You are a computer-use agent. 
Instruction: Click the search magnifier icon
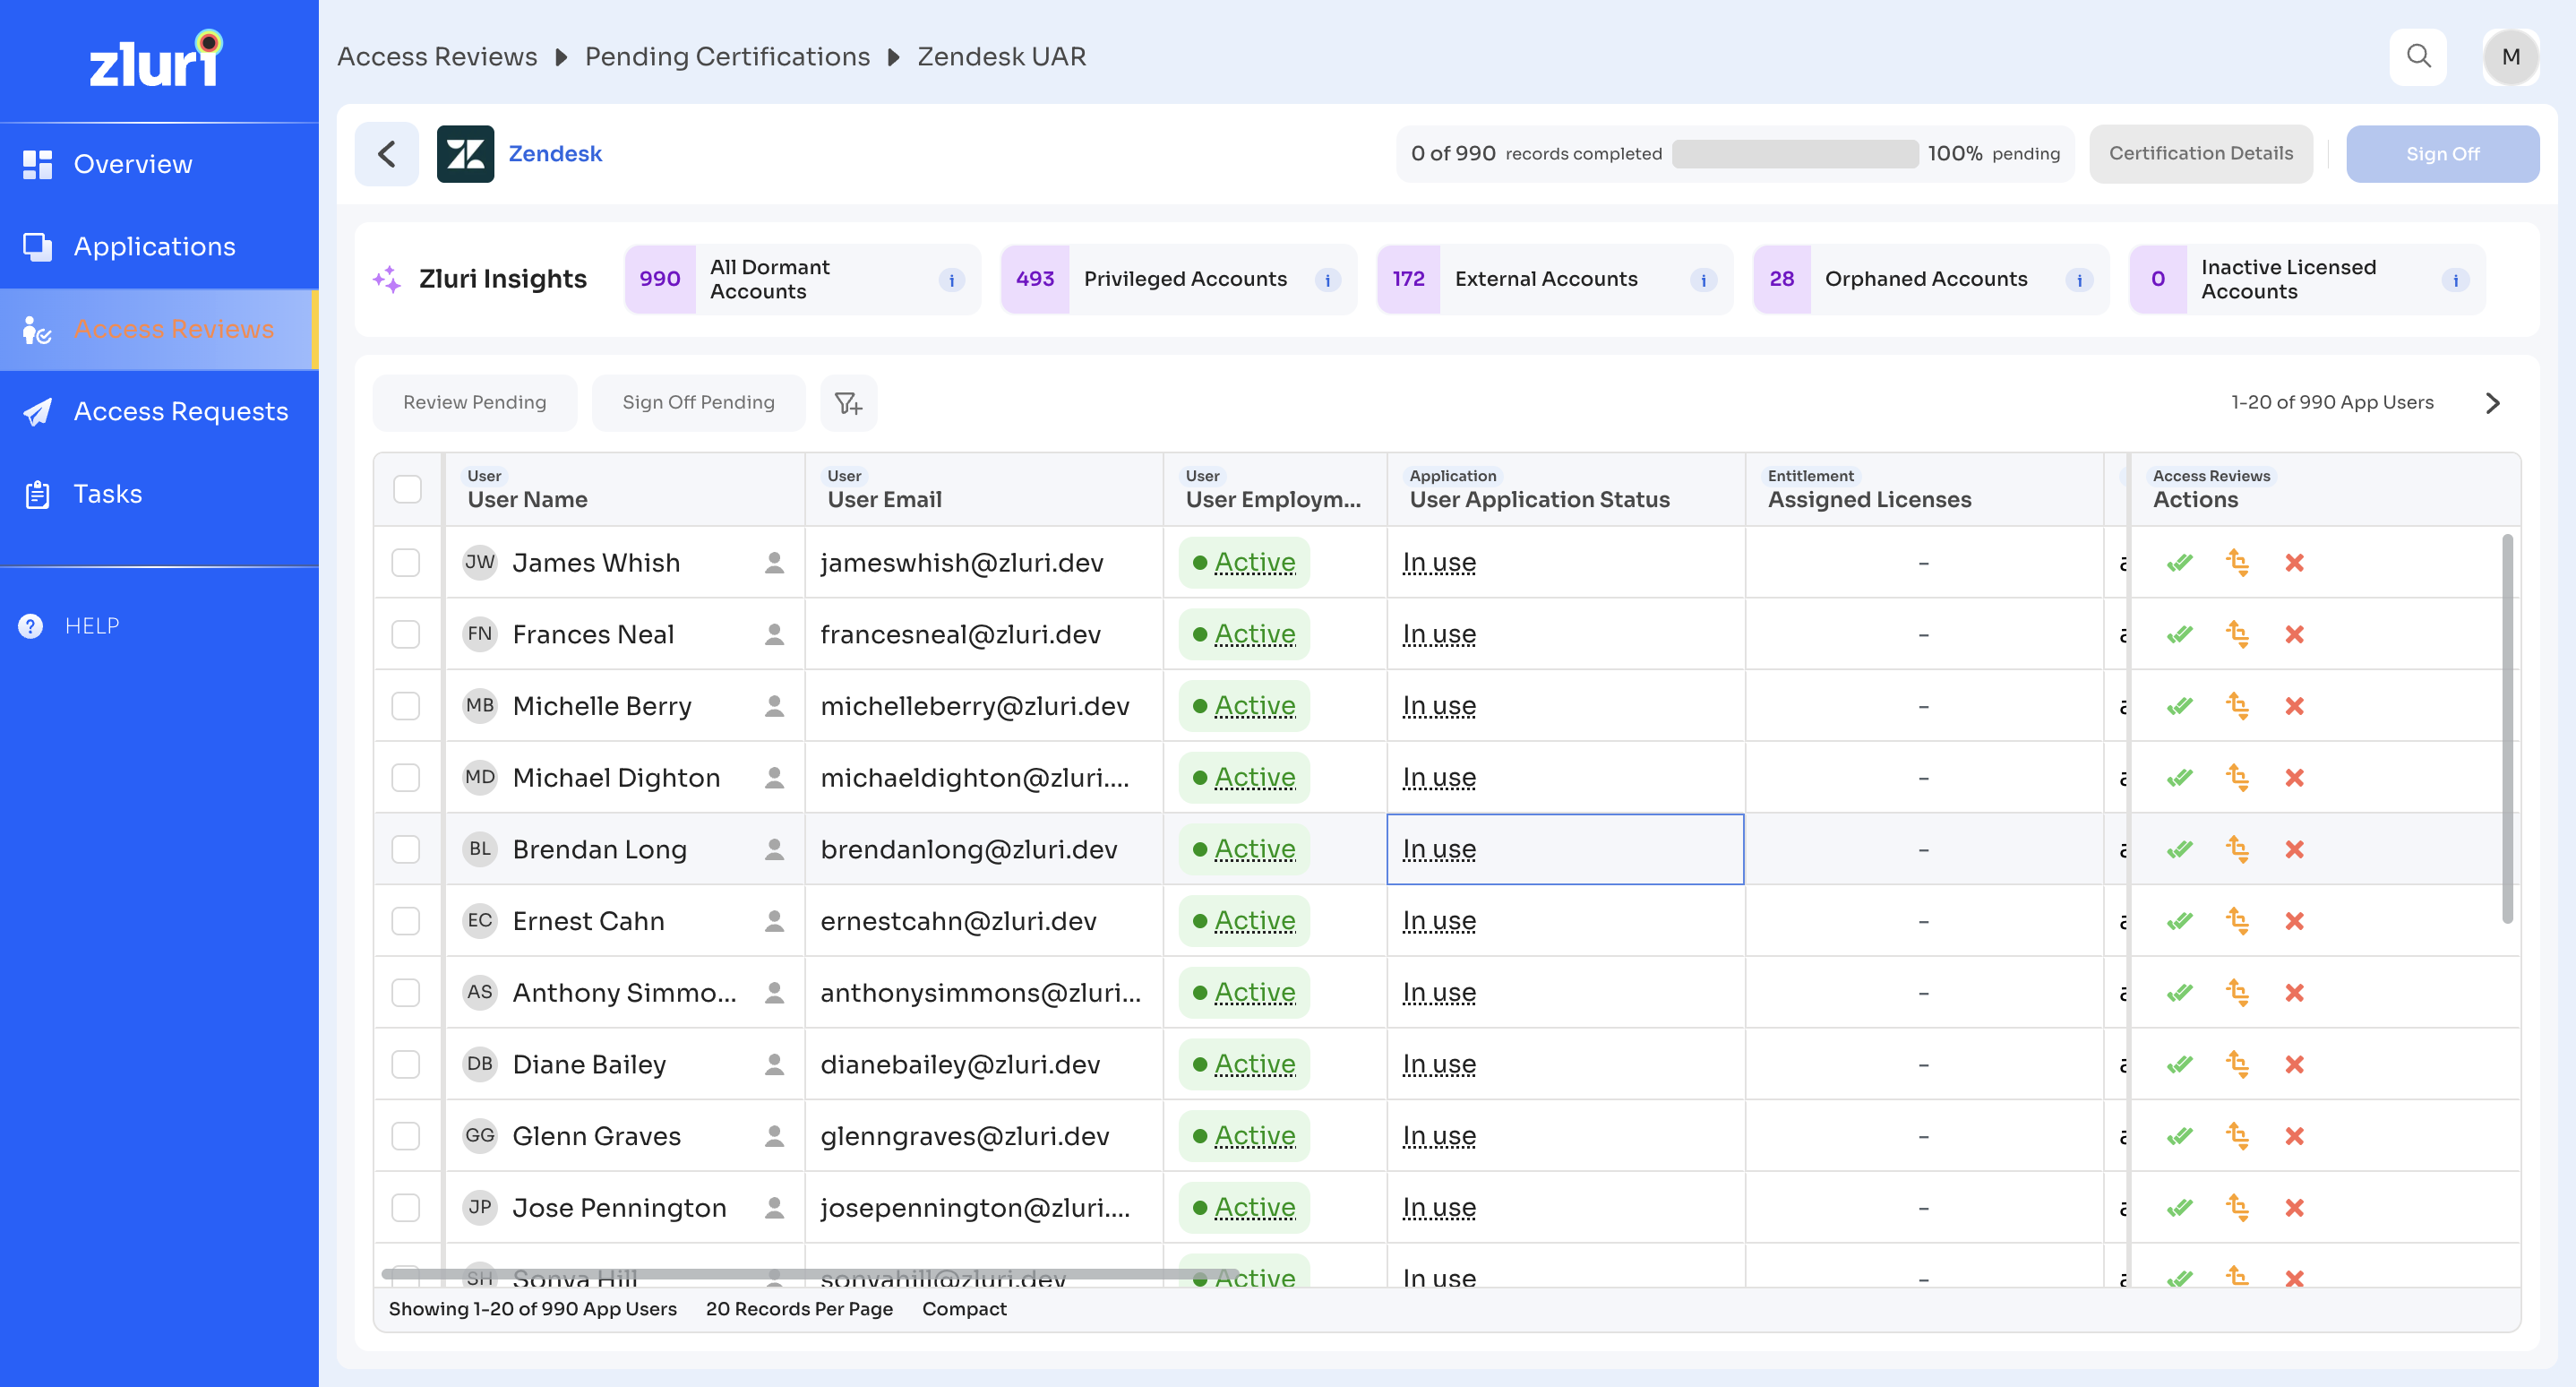click(x=2417, y=56)
